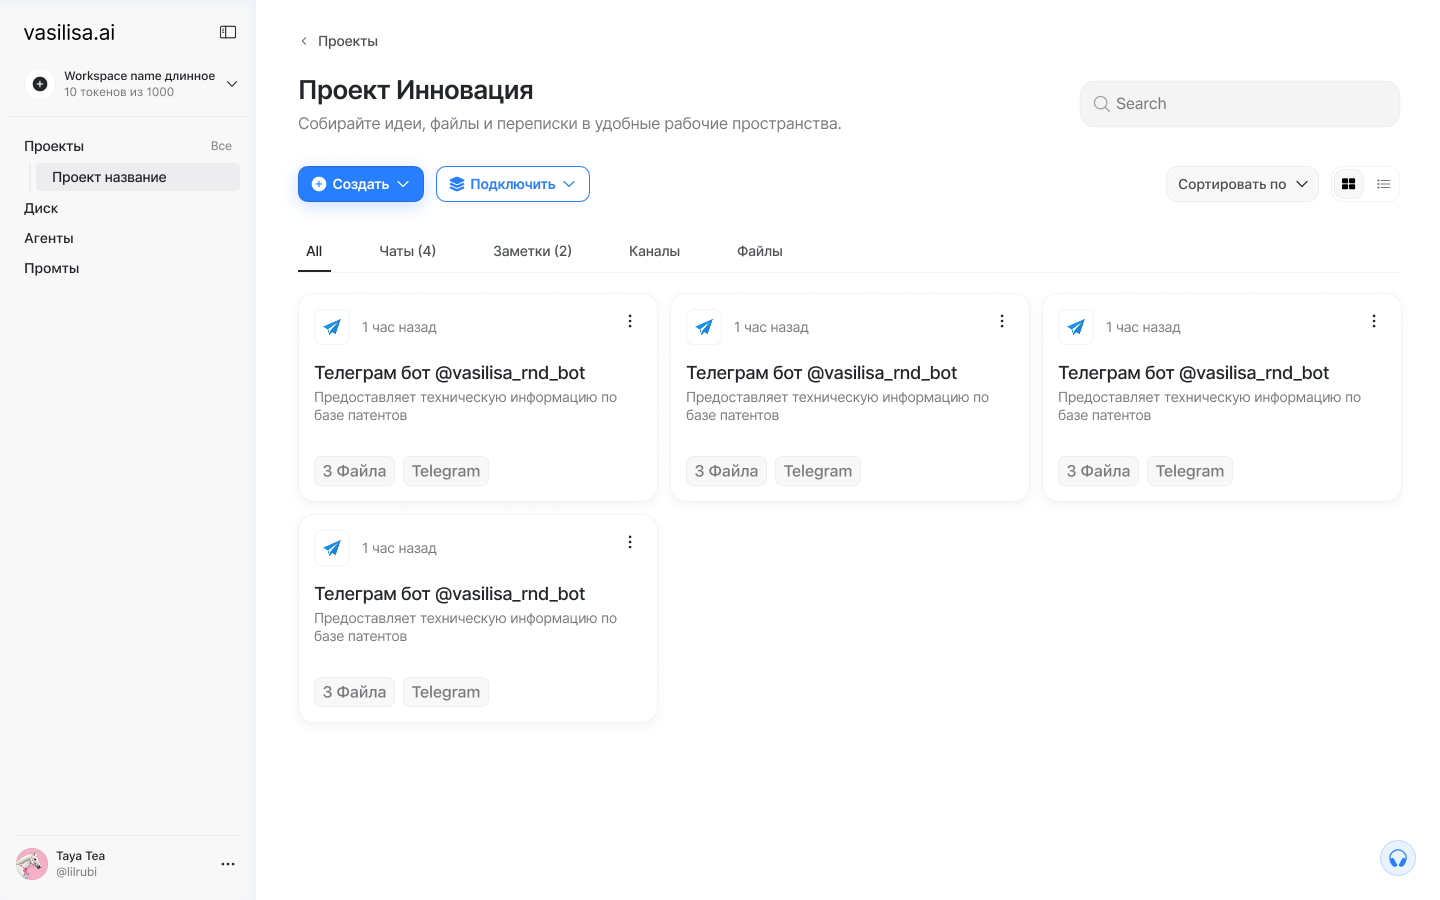Open the kebab menu on the top-right card
Viewport: 1440px width, 900px height.
tap(1374, 321)
